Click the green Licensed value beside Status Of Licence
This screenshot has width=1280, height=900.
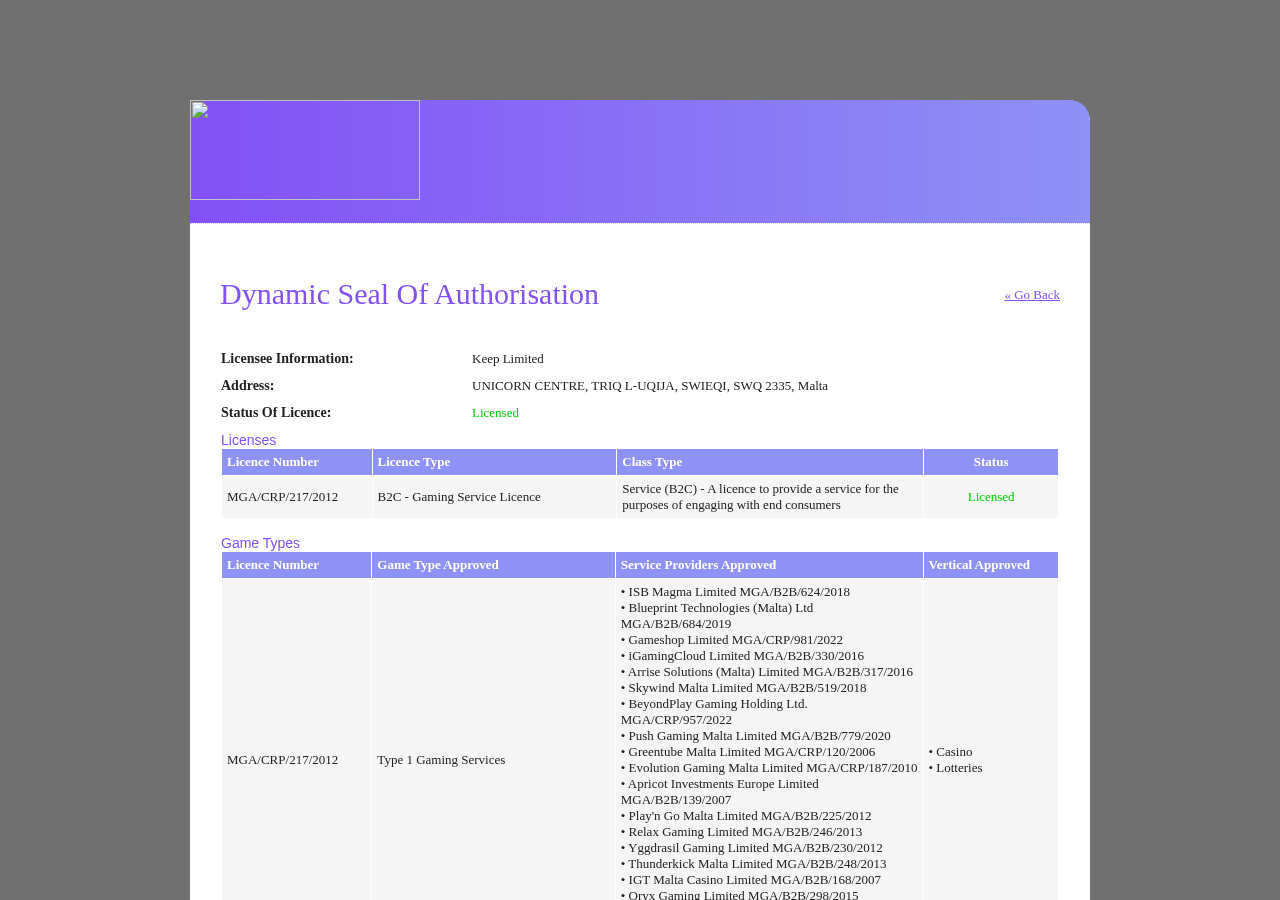pos(495,413)
